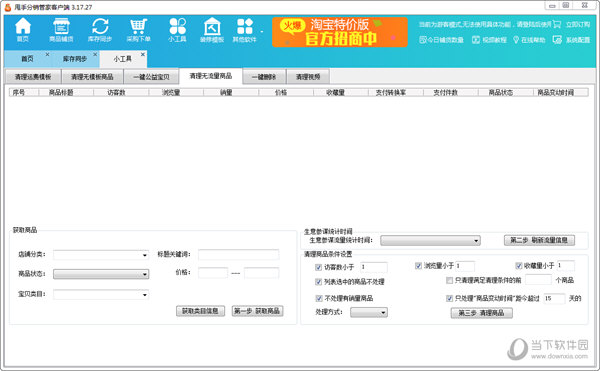Close the 库存同步 page tab

(95, 54)
